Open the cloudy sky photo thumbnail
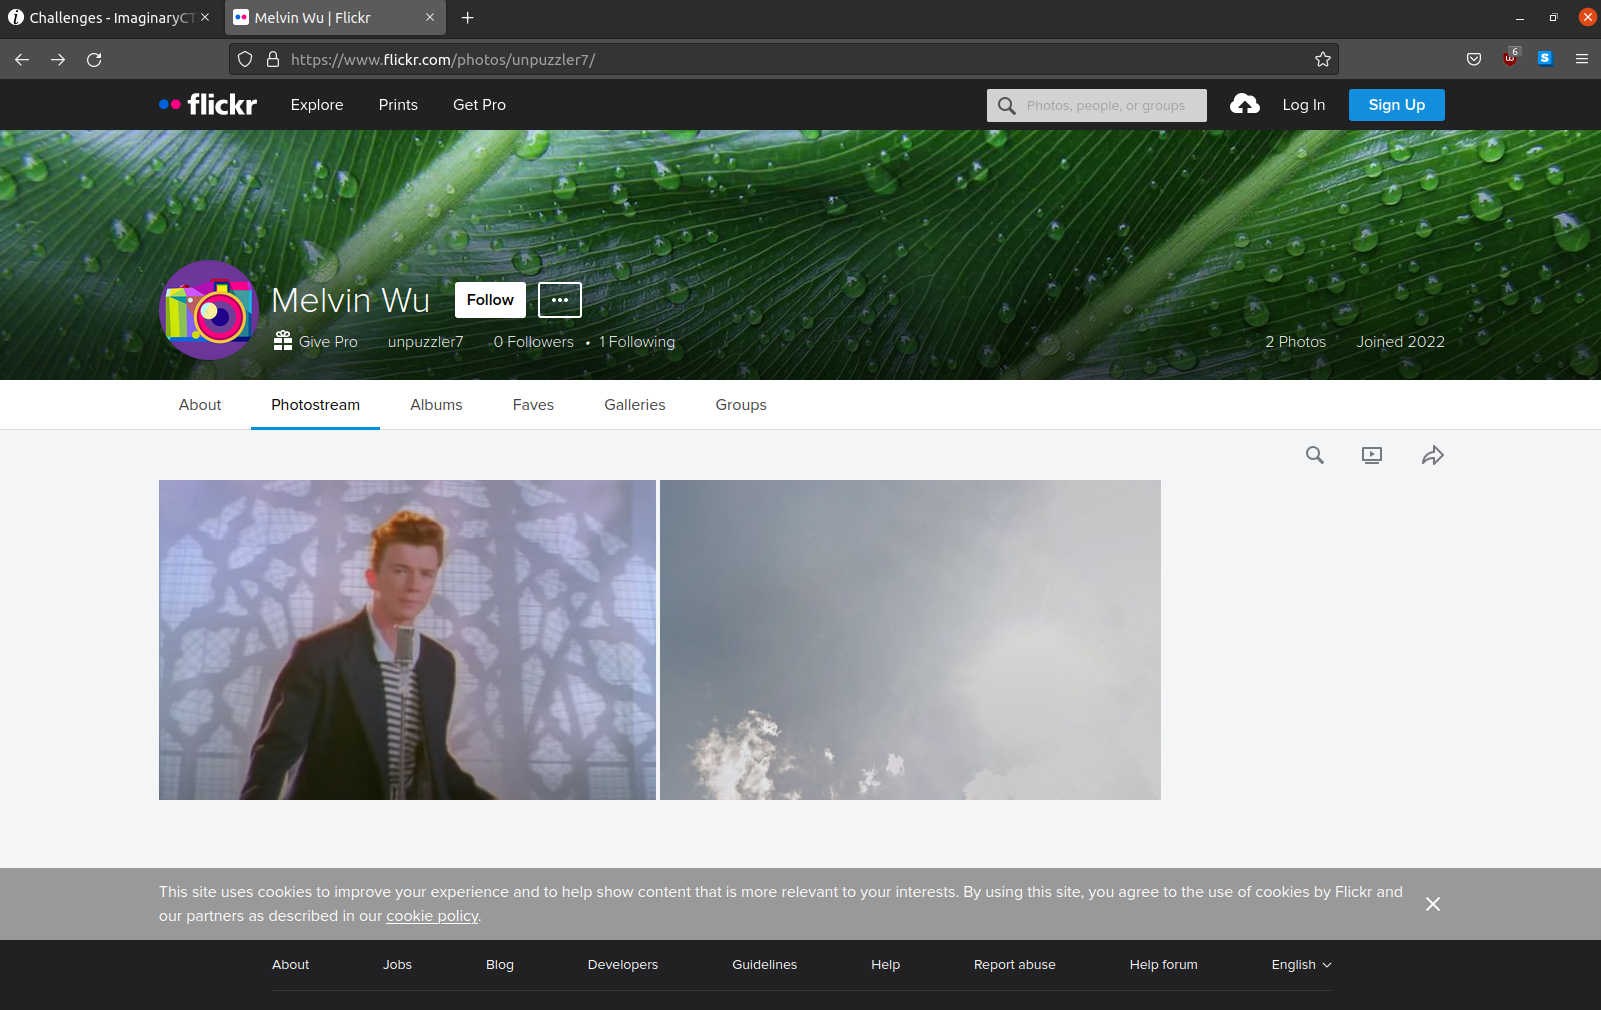Viewport: 1601px width, 1010px height. click(x=910, y=640)
